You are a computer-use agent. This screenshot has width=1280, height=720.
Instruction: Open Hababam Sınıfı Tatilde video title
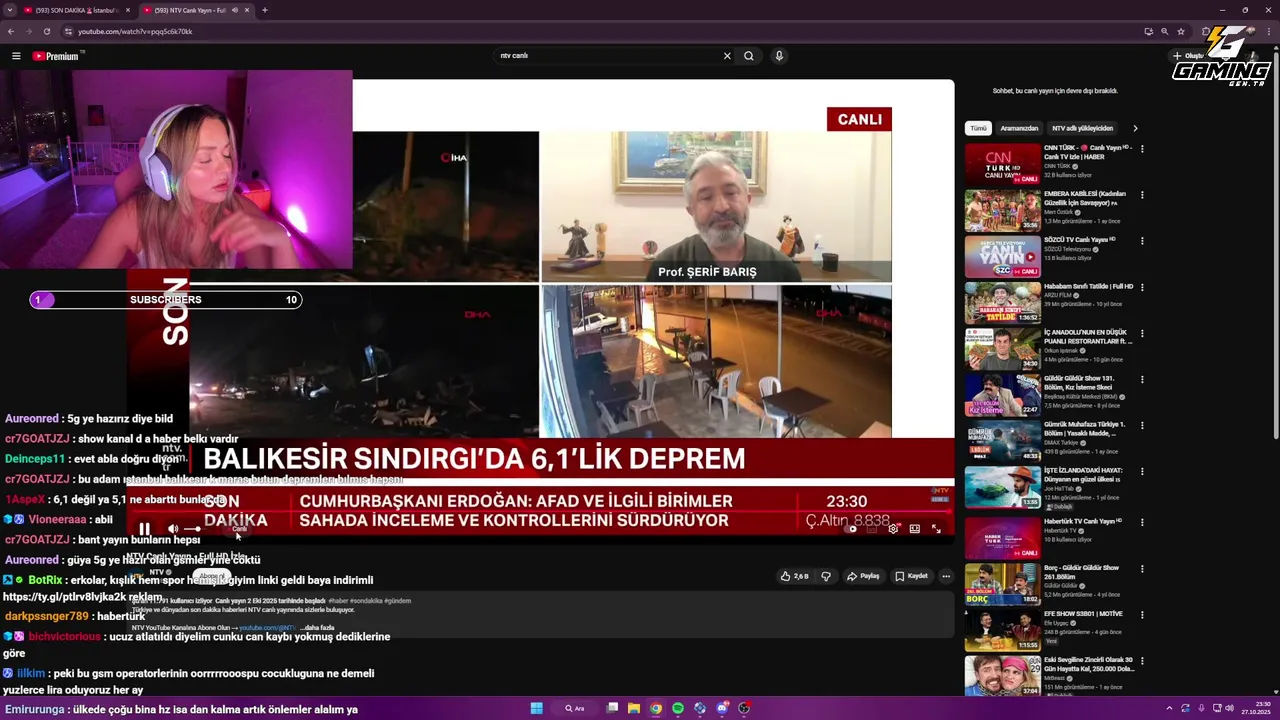pyautogui.click(x=1089, y=287)
